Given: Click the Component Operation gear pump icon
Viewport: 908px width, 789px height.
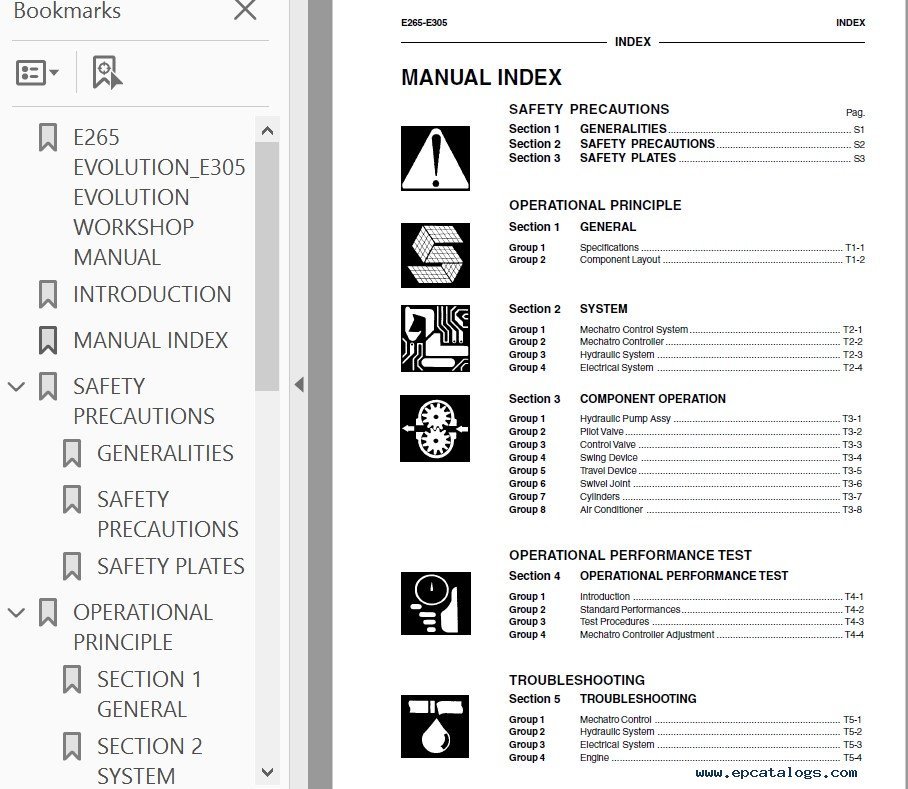Looking at the screenshot, I should pyautogui.click(x=435, y=428).
